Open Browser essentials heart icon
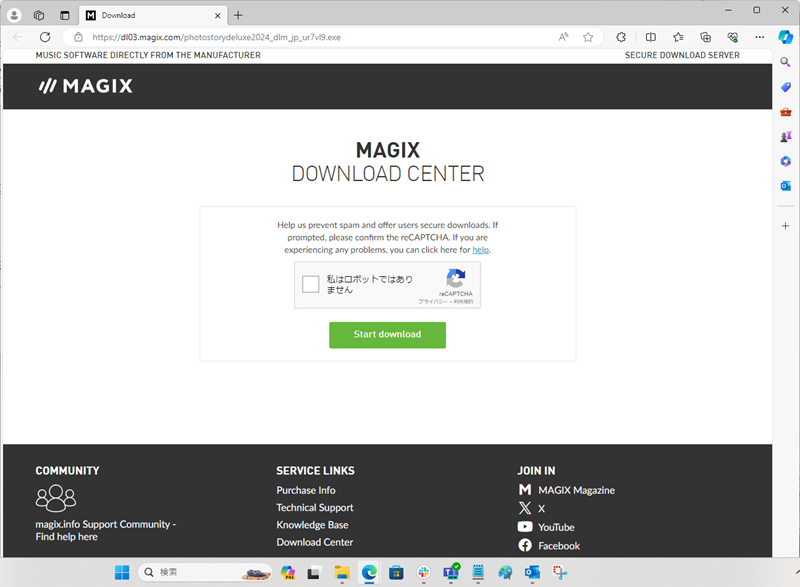The height and width of the screenshot is (587, 800). coord(733,37)
